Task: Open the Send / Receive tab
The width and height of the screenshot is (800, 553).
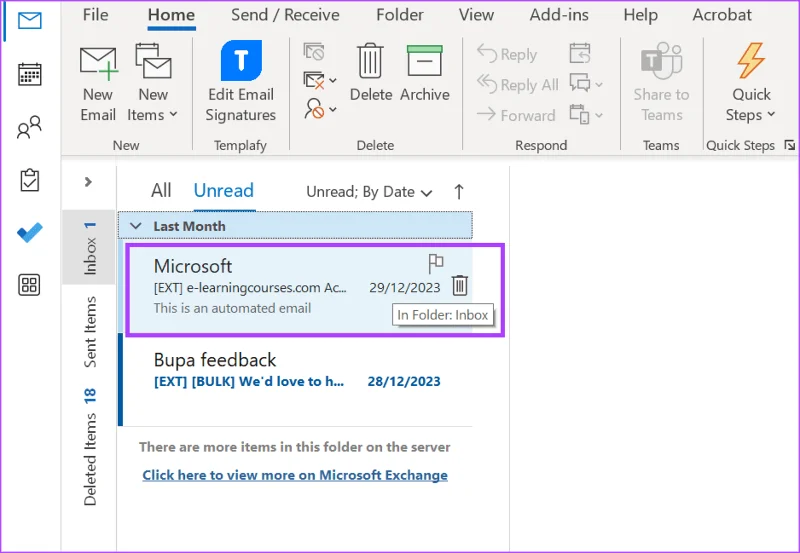Action: [x=285, y=15]
